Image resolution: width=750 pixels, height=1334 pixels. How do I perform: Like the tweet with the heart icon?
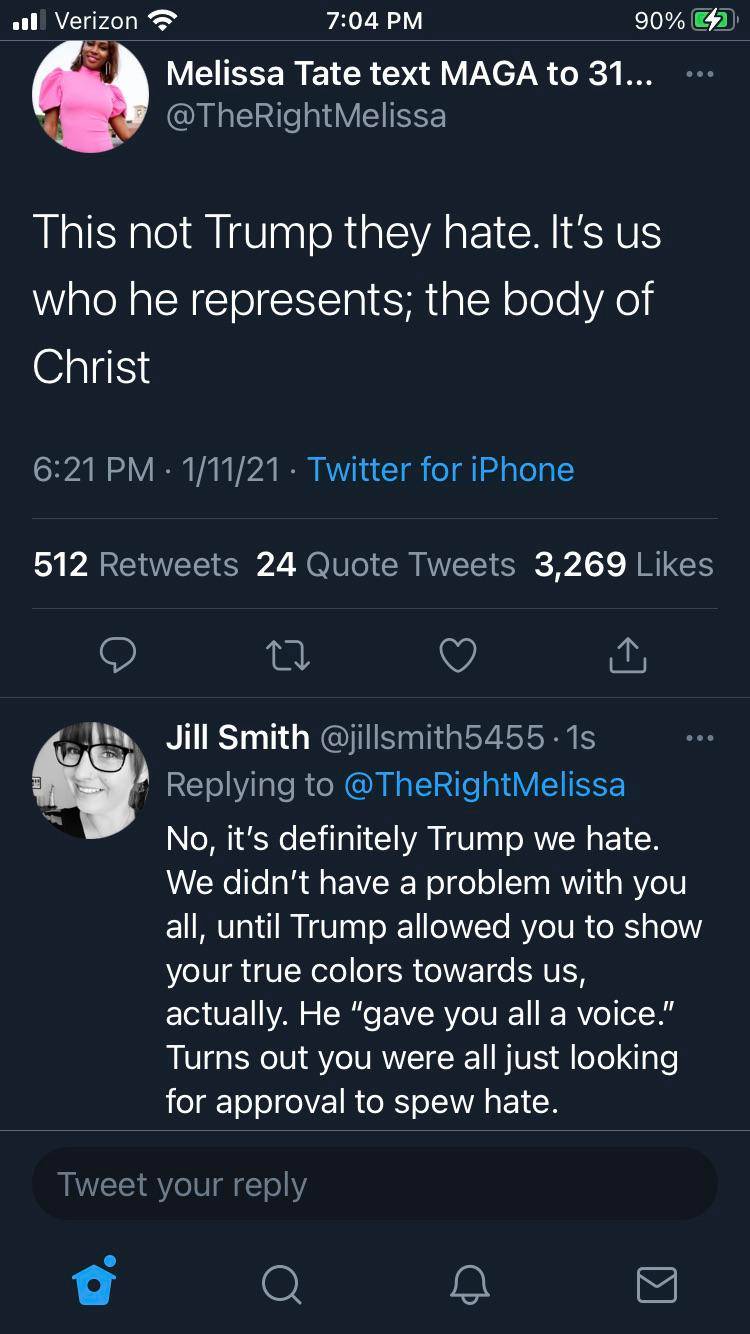click(x=458, y=655)
